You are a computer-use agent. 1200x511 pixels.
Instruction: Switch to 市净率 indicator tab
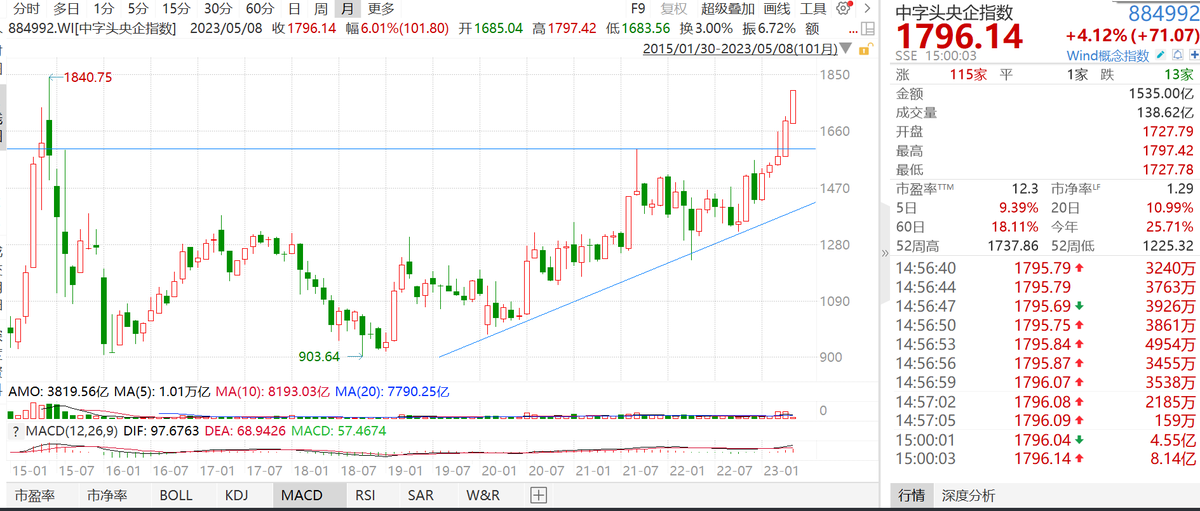pyautogui.click(x=107, y=495)
